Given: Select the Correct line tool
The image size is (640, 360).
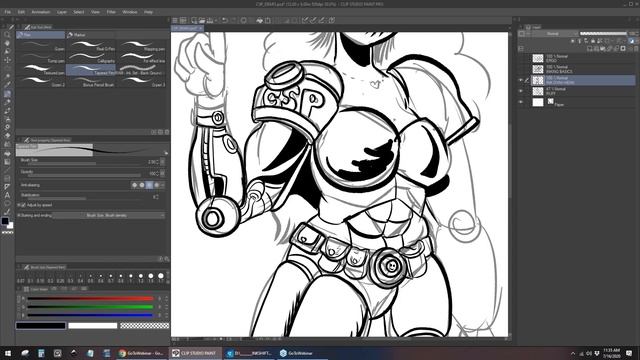Looking at the screenshot, I should pos(7,212).
